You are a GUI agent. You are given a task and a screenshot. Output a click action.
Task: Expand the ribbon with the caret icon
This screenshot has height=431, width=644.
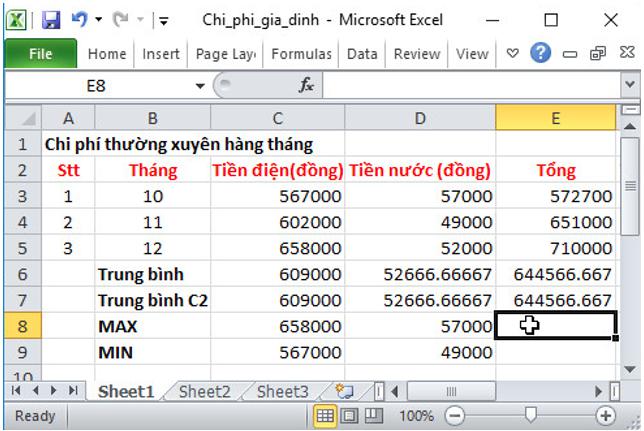(x=512, y=53)
